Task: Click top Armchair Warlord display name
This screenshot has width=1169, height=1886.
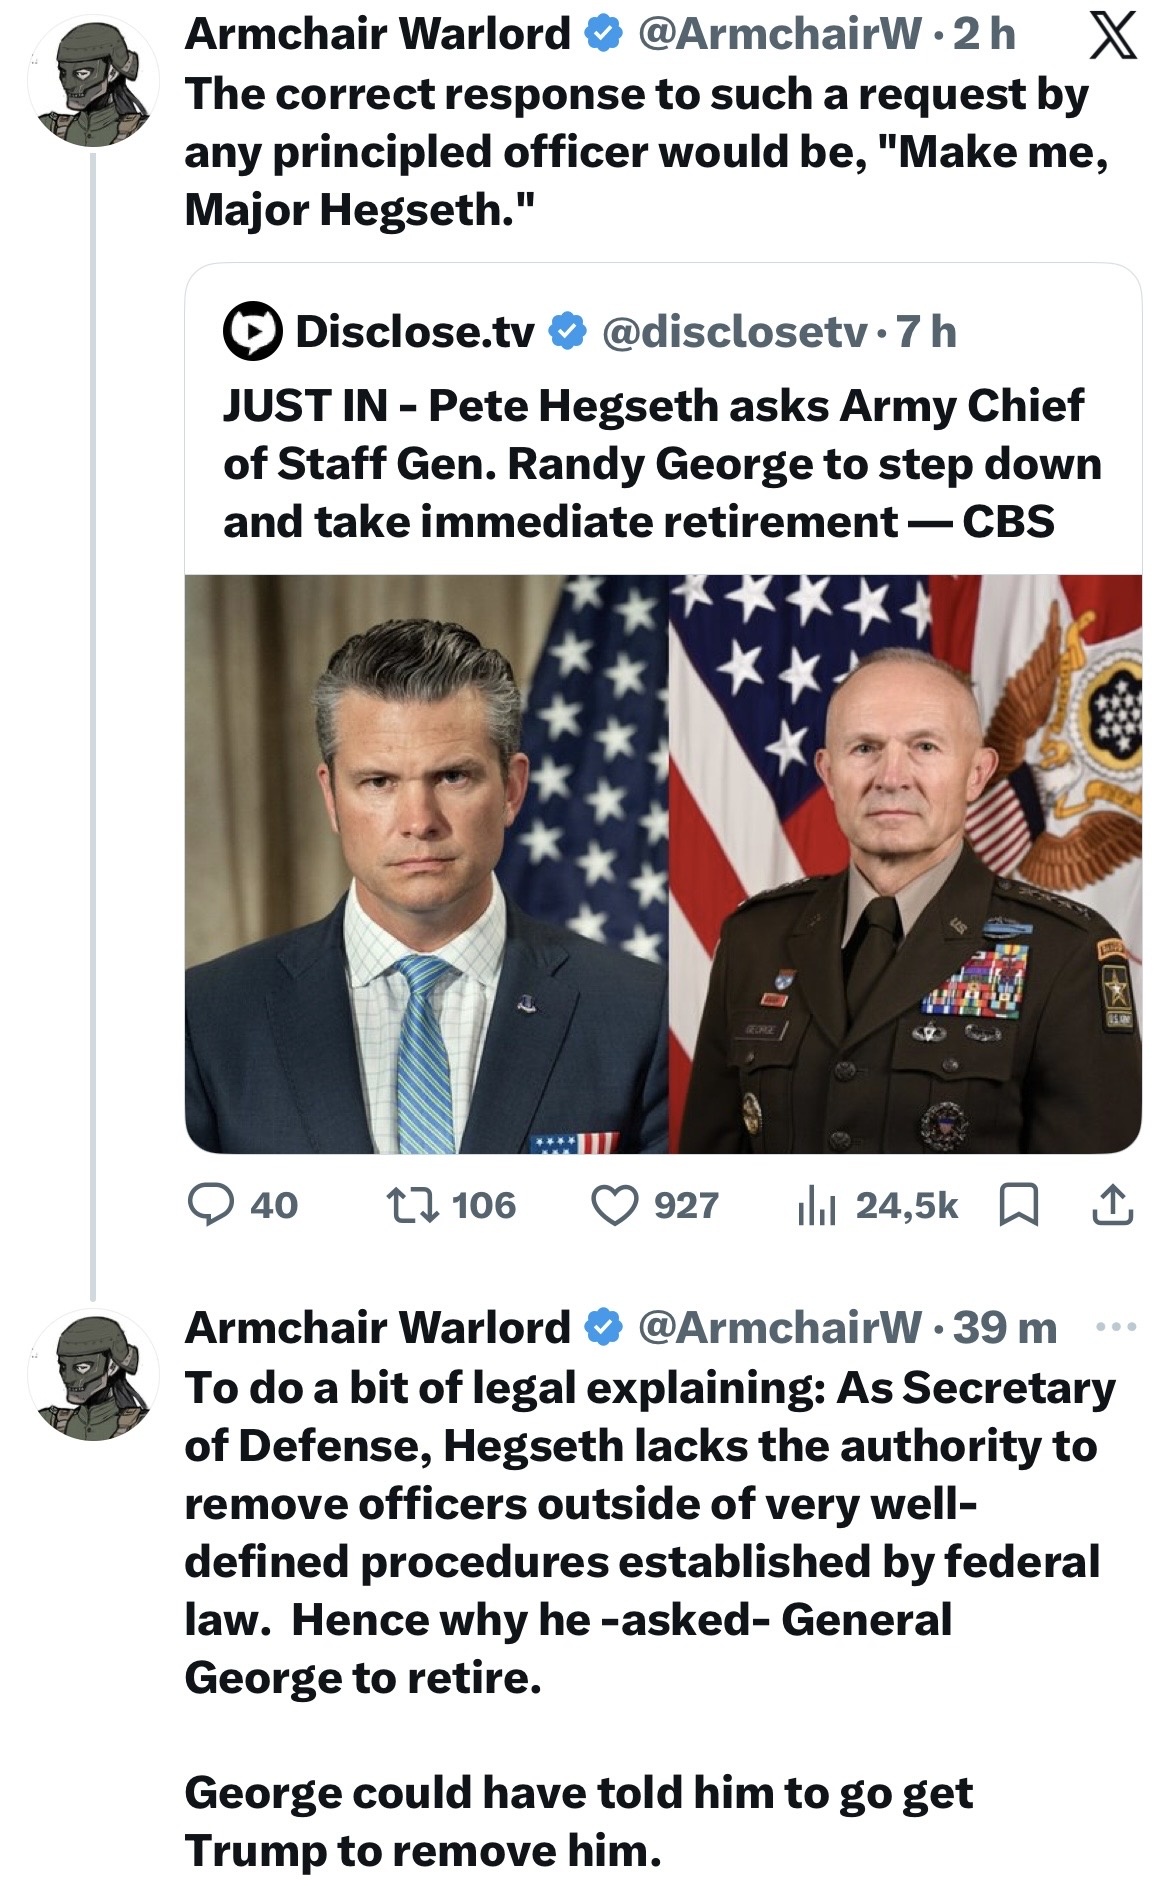Action: (x=377, y=34)
